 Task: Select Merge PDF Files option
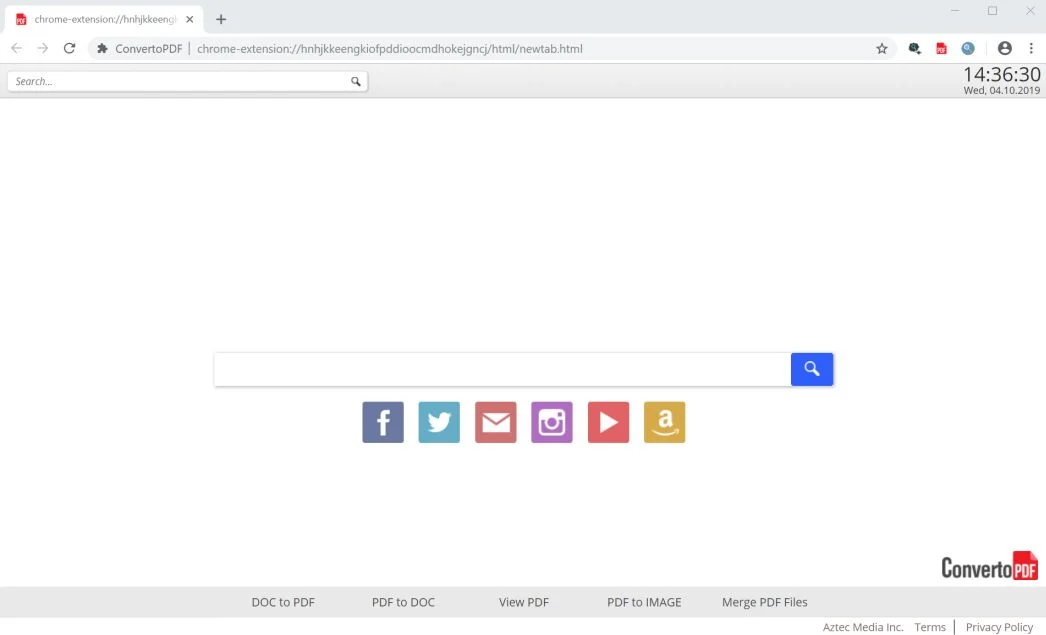click(x=764, y=602)
